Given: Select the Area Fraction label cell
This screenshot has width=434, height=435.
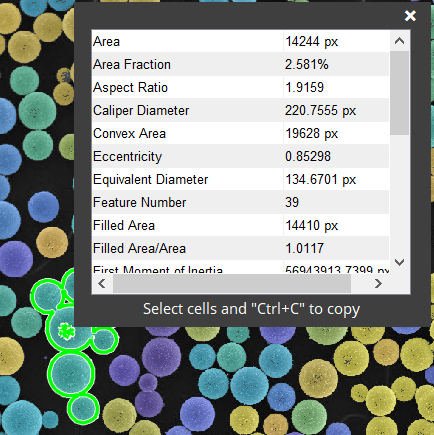Looking at the screenshot, I should (187, 64).
